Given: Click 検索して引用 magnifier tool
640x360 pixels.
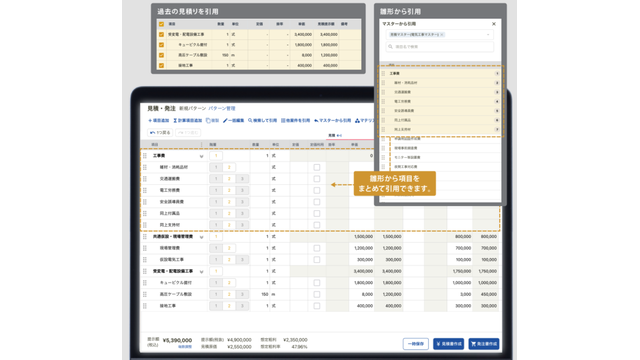Looking at the screenshot, I should point(262,121).
